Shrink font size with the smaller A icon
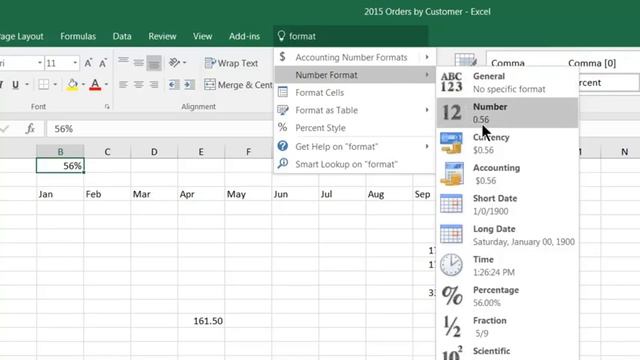640x360 pixels. (x=103, y=63)
